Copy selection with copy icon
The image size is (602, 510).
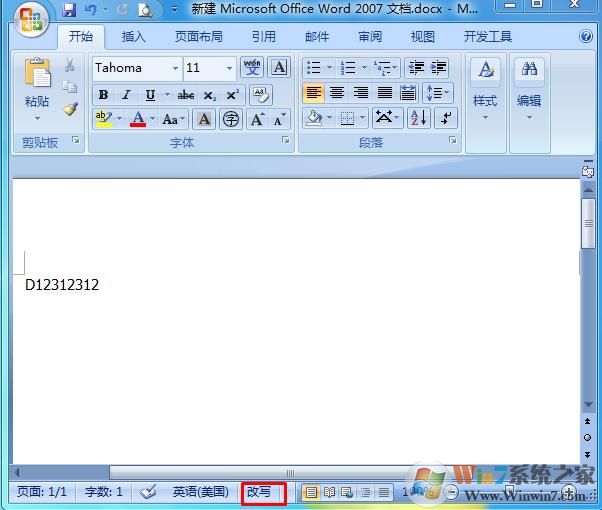pos(69,87)
